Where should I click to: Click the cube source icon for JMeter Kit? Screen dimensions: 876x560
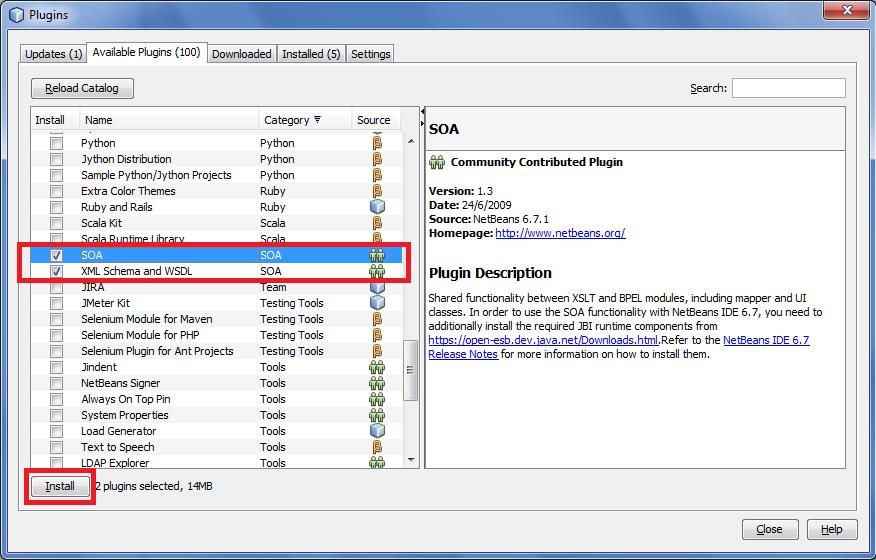coord(377,303)
